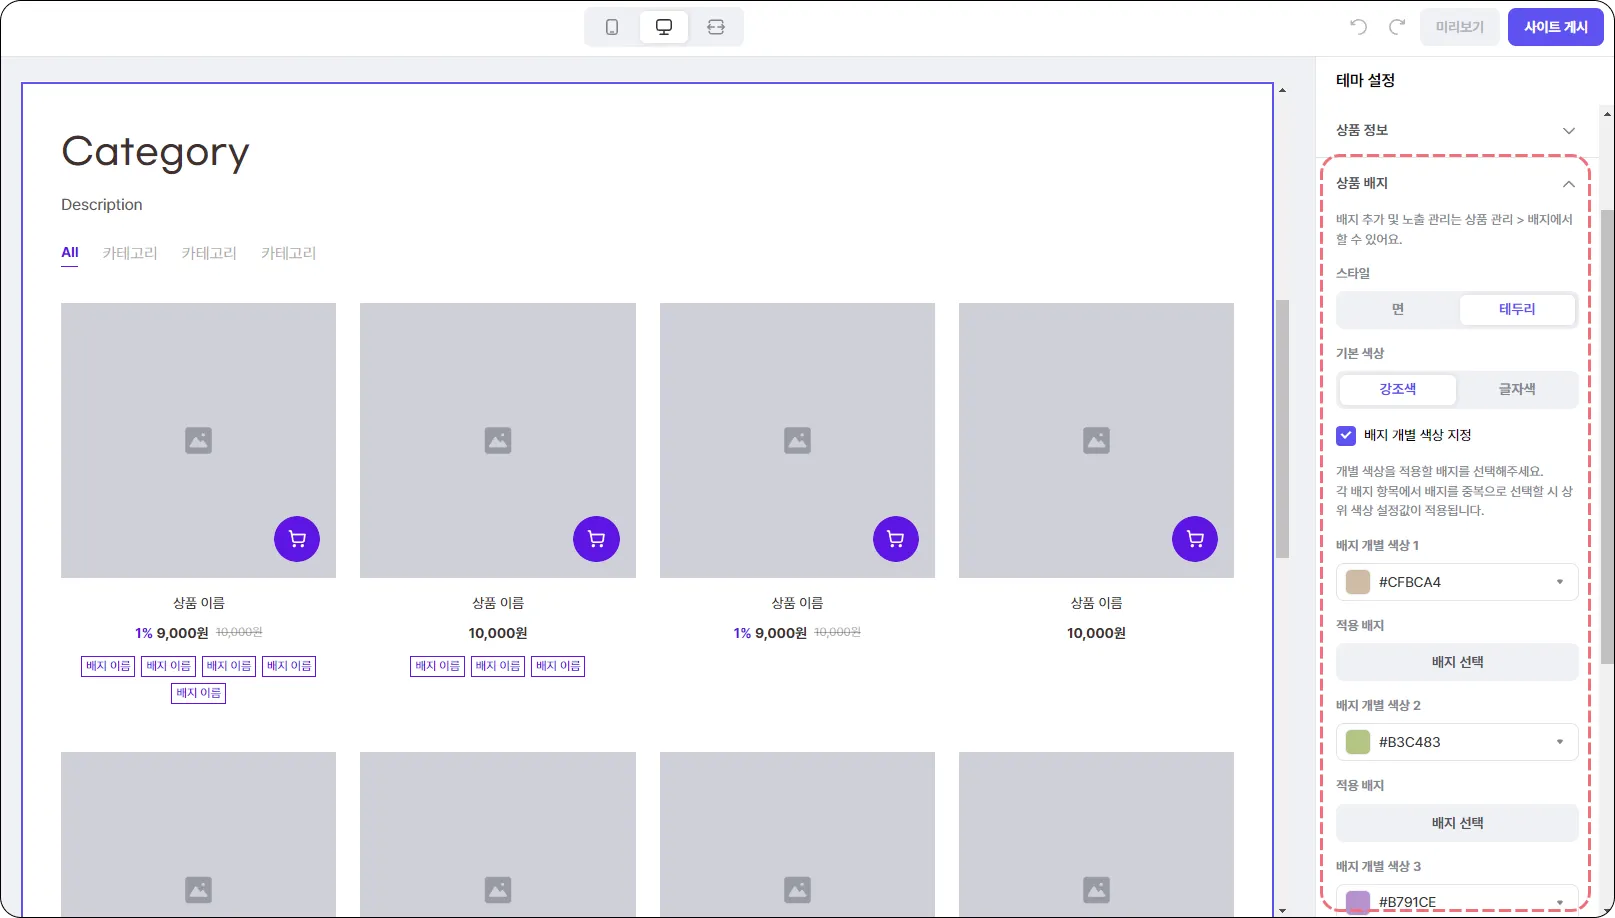Click 배지 선택 under 배지 개별 색상 1
Image resolution: width=1615 pixels, height=918 pixels.
(x=1457, y=662)
